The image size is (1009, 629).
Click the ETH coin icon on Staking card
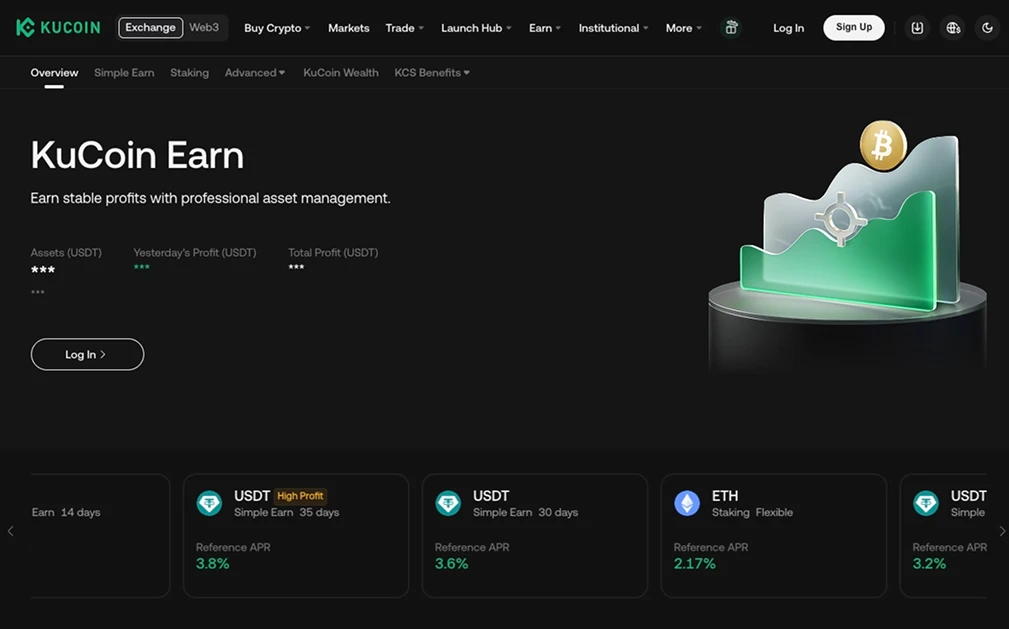686,503
